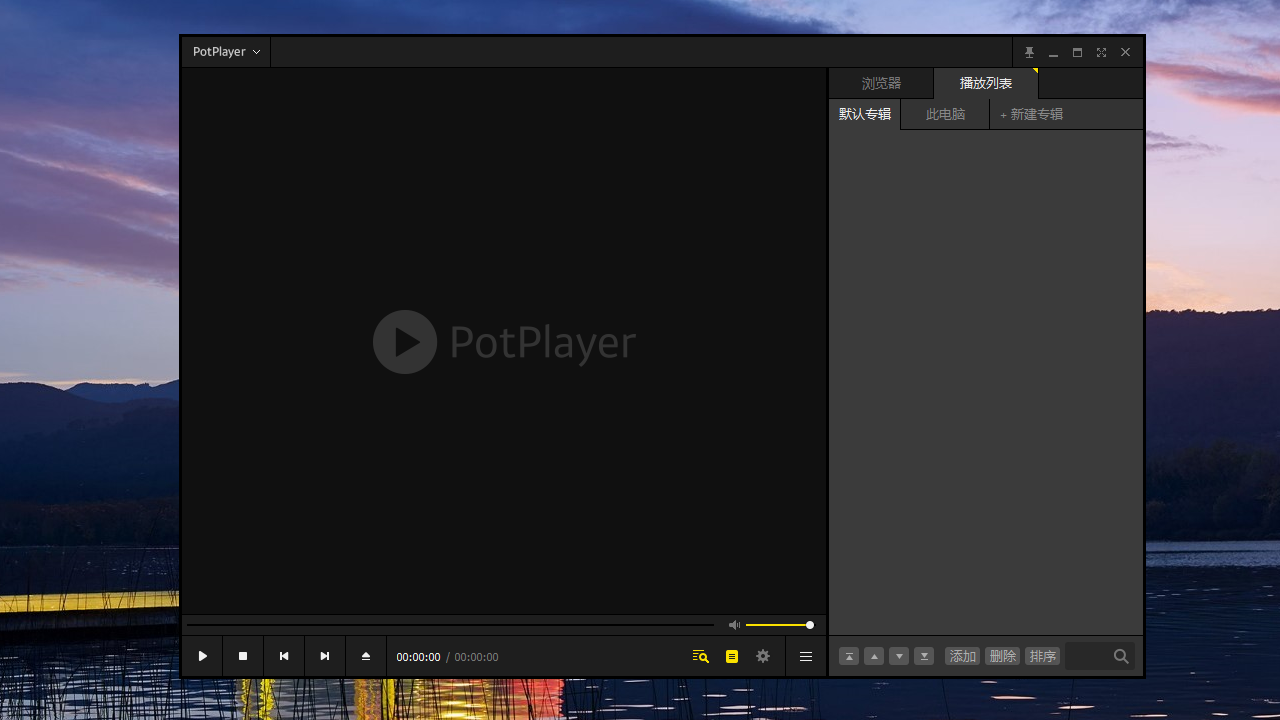Open the PotPlayer main menu dropdown
This screenshot has height=720, width=1280.
(226, 52)
